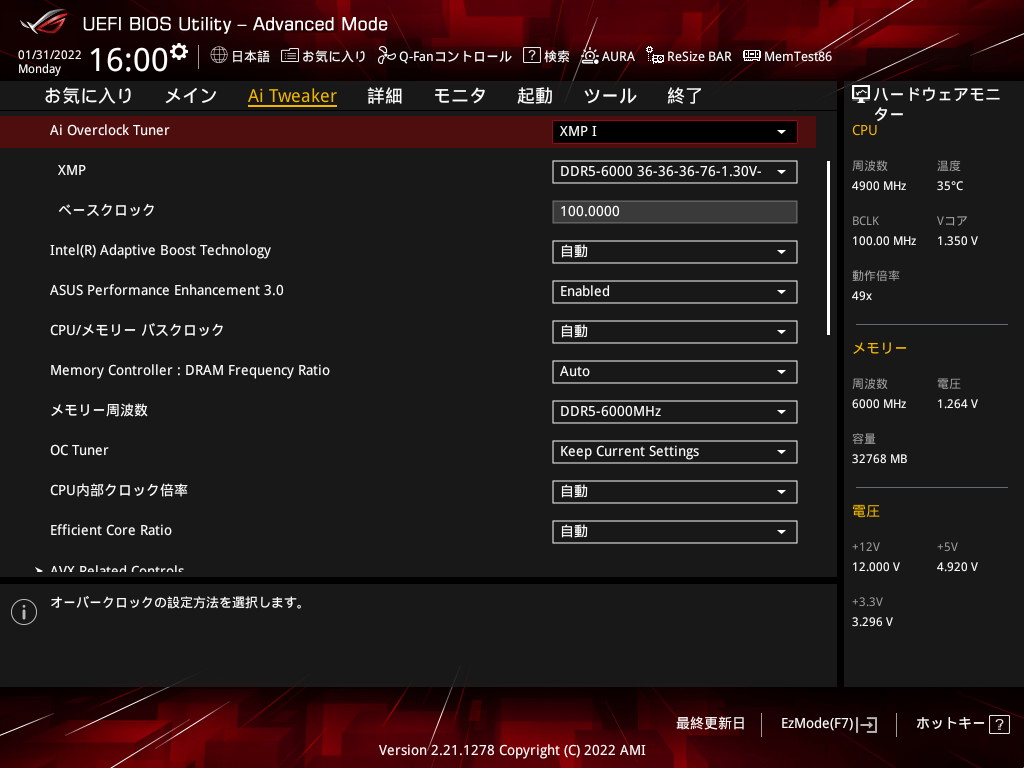Open Q-Fan control fan icon
The width and height of the screenshot is (1024, 768).
click(386, 56)
